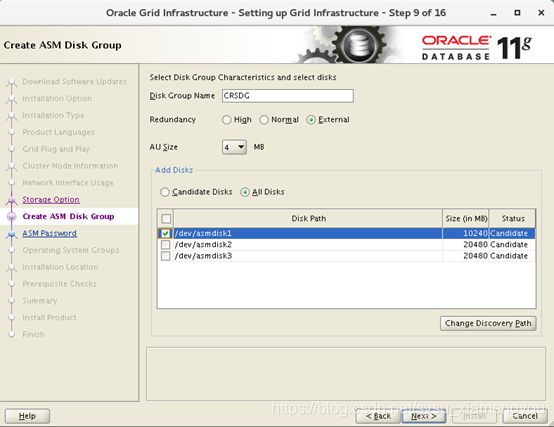Click the Disk Group Name field
The height and width of the screenshot is (427, 554).
(x=288, y=96)
